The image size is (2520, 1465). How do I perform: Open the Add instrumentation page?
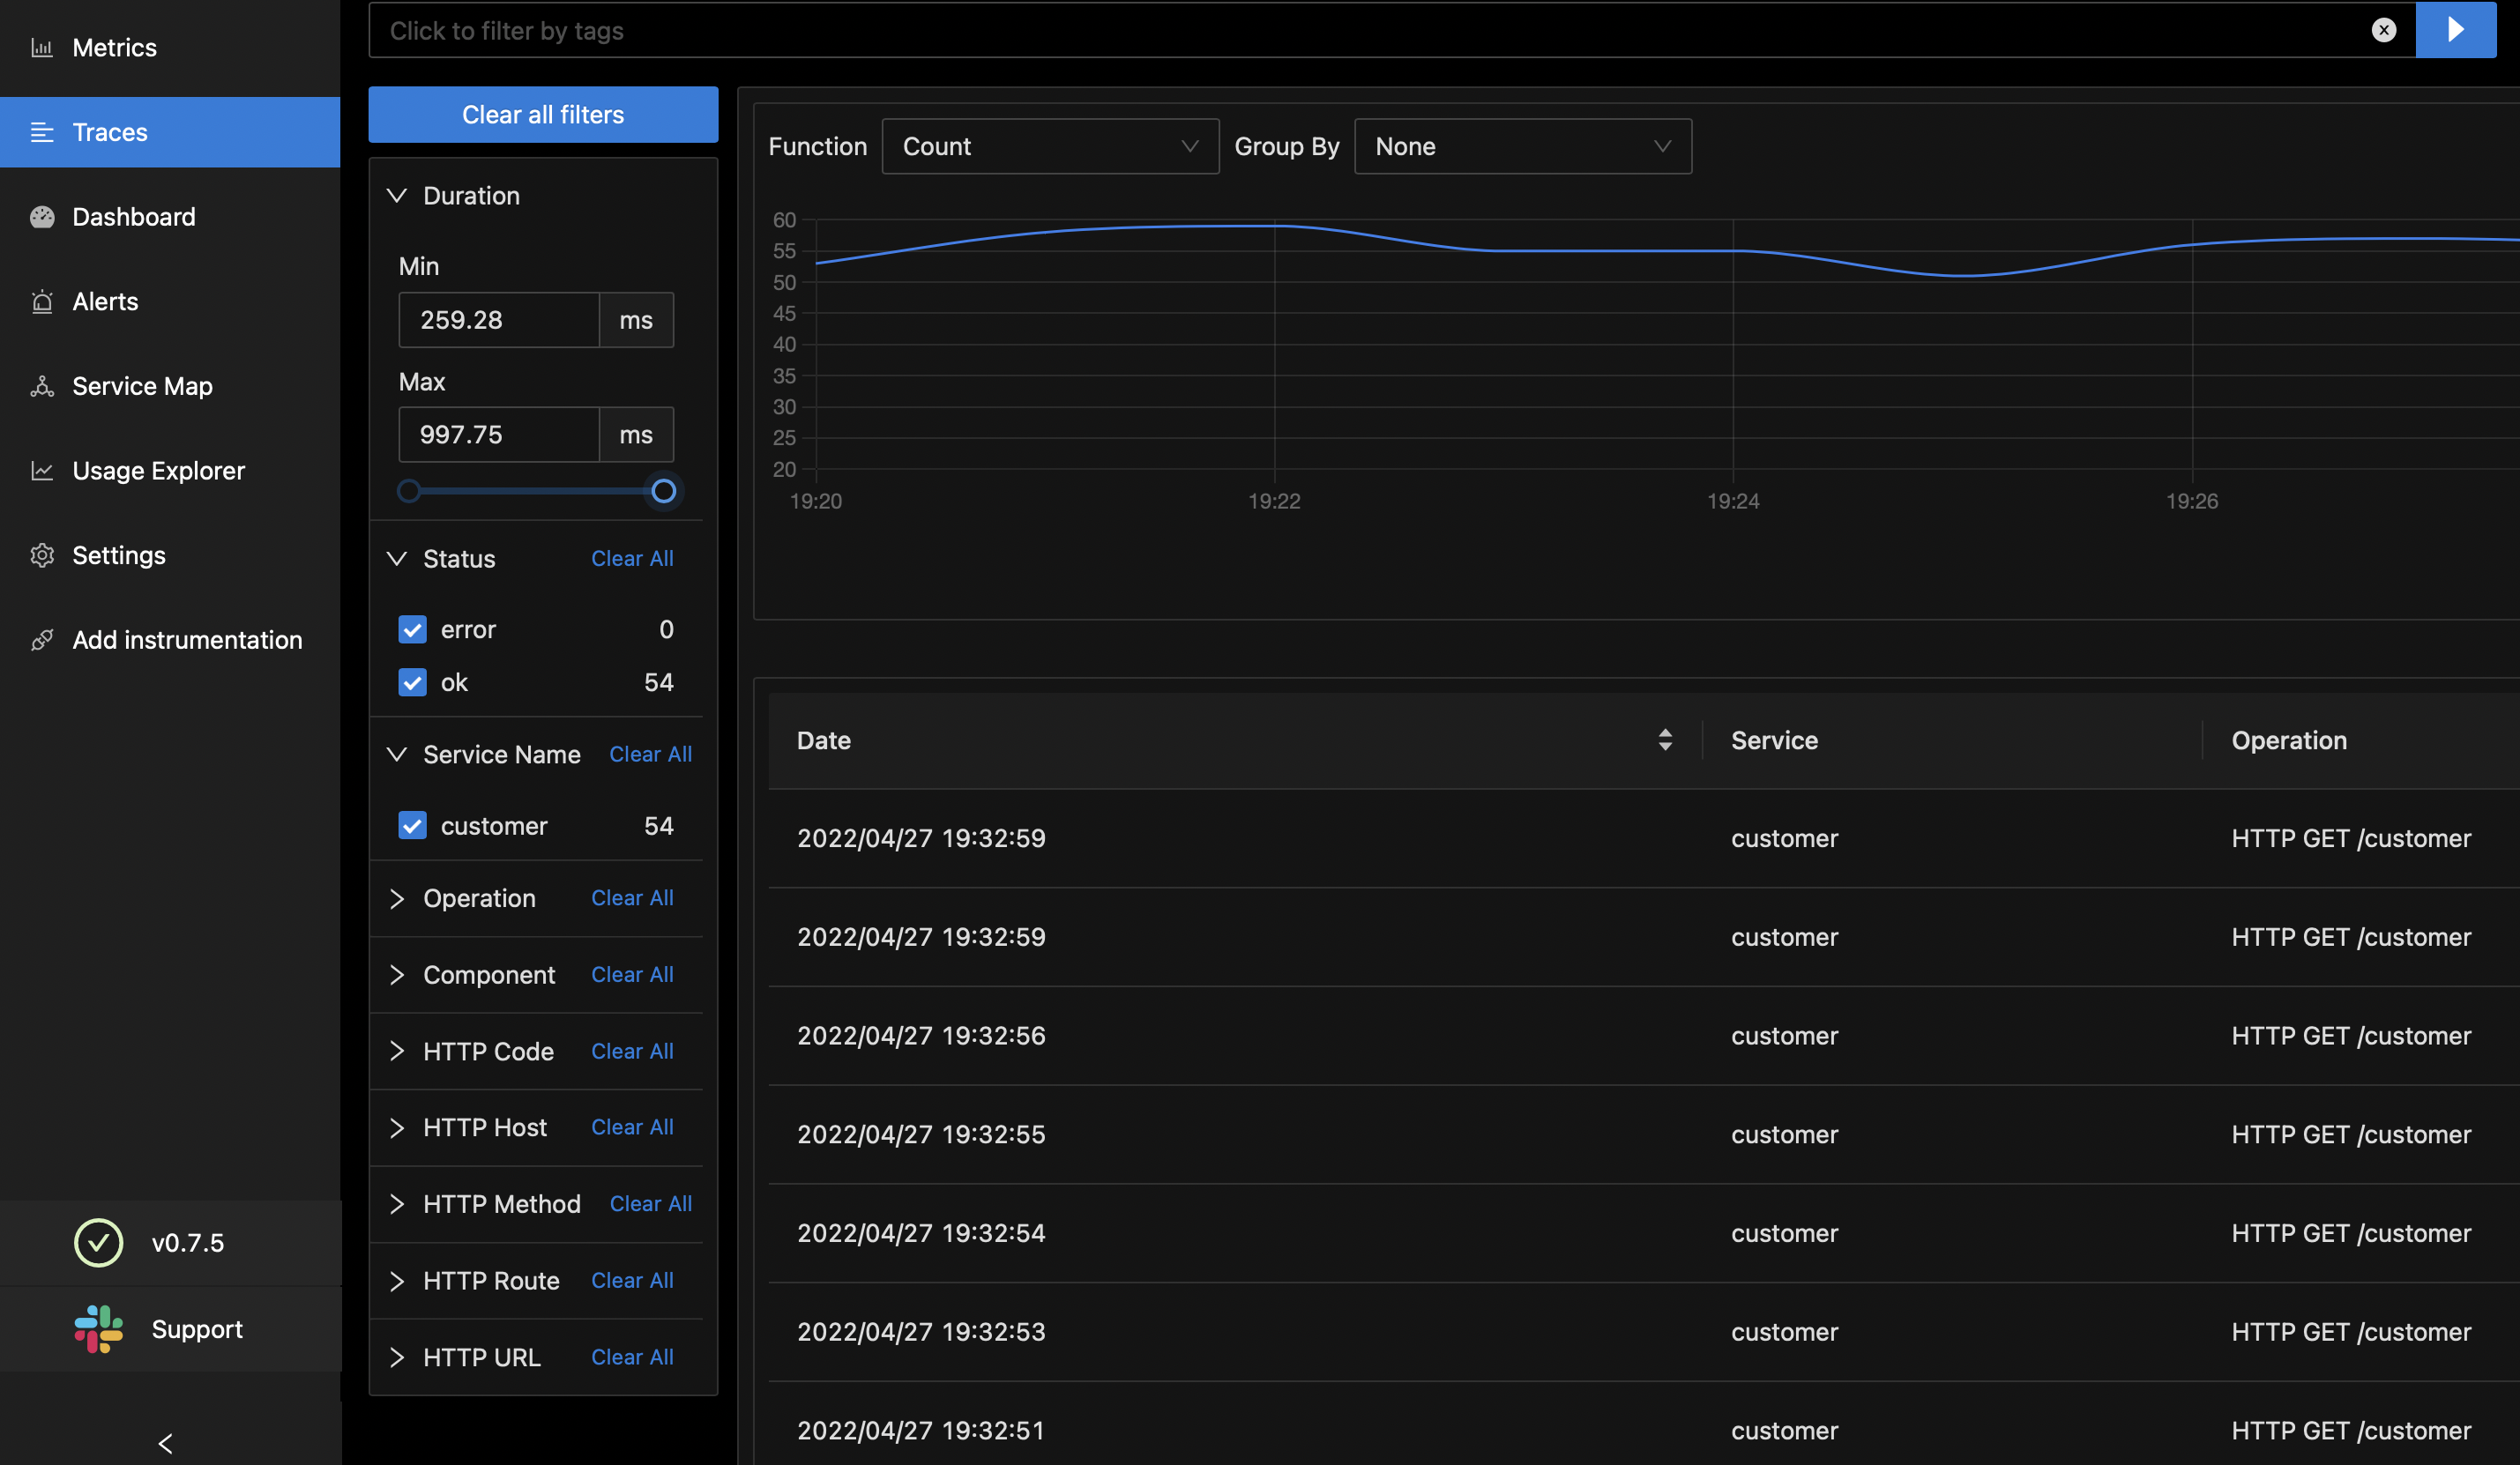coord(187,640)
